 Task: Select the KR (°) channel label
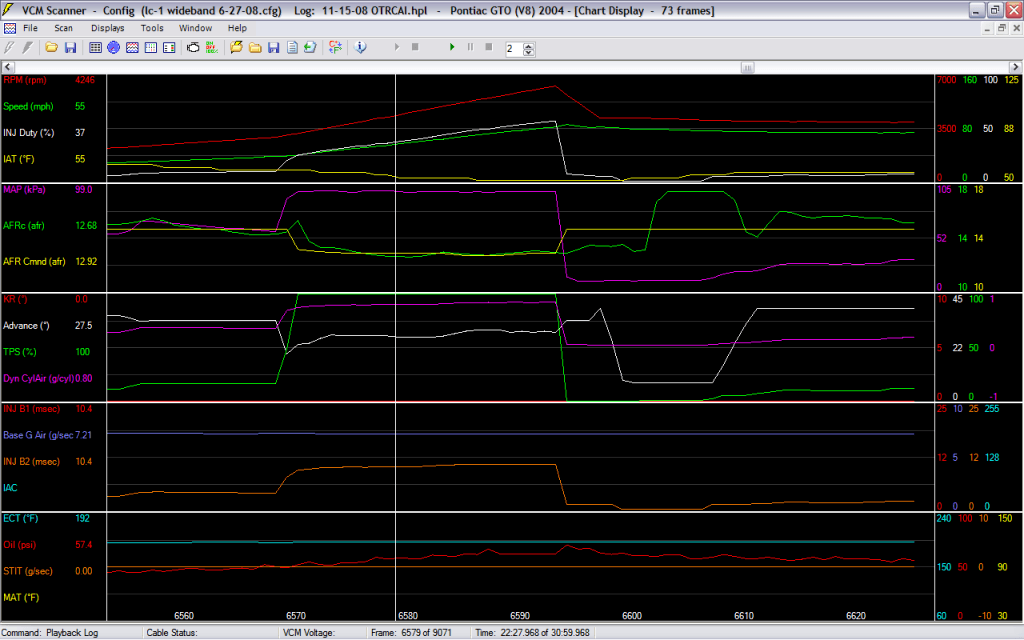[x=15, y=299]
